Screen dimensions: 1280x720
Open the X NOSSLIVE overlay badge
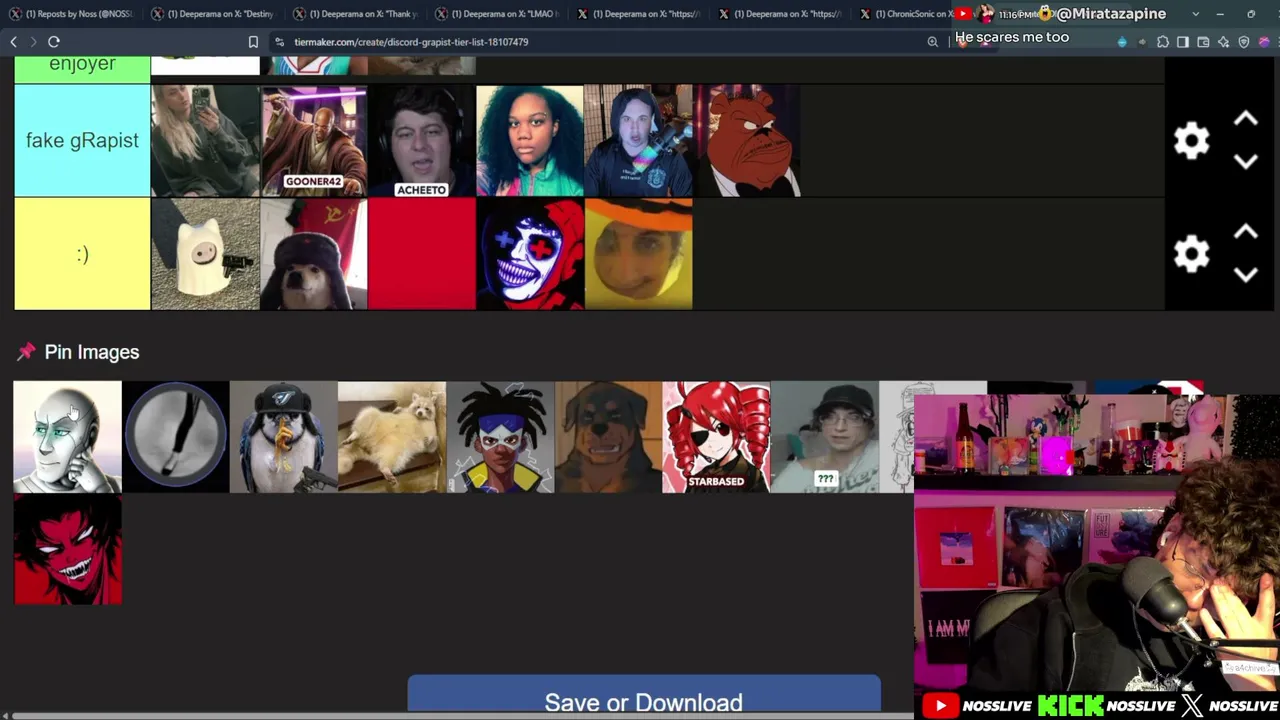(1230, 706)
